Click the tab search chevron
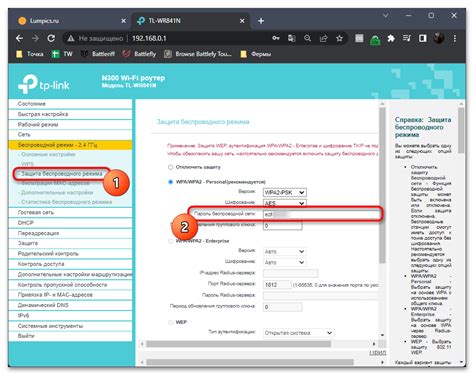 [x=385, y=15]
